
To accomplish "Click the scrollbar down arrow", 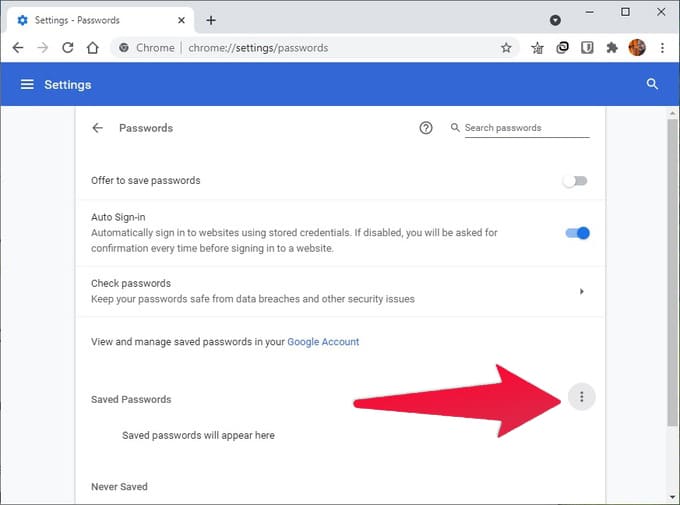I will point(672,497).
